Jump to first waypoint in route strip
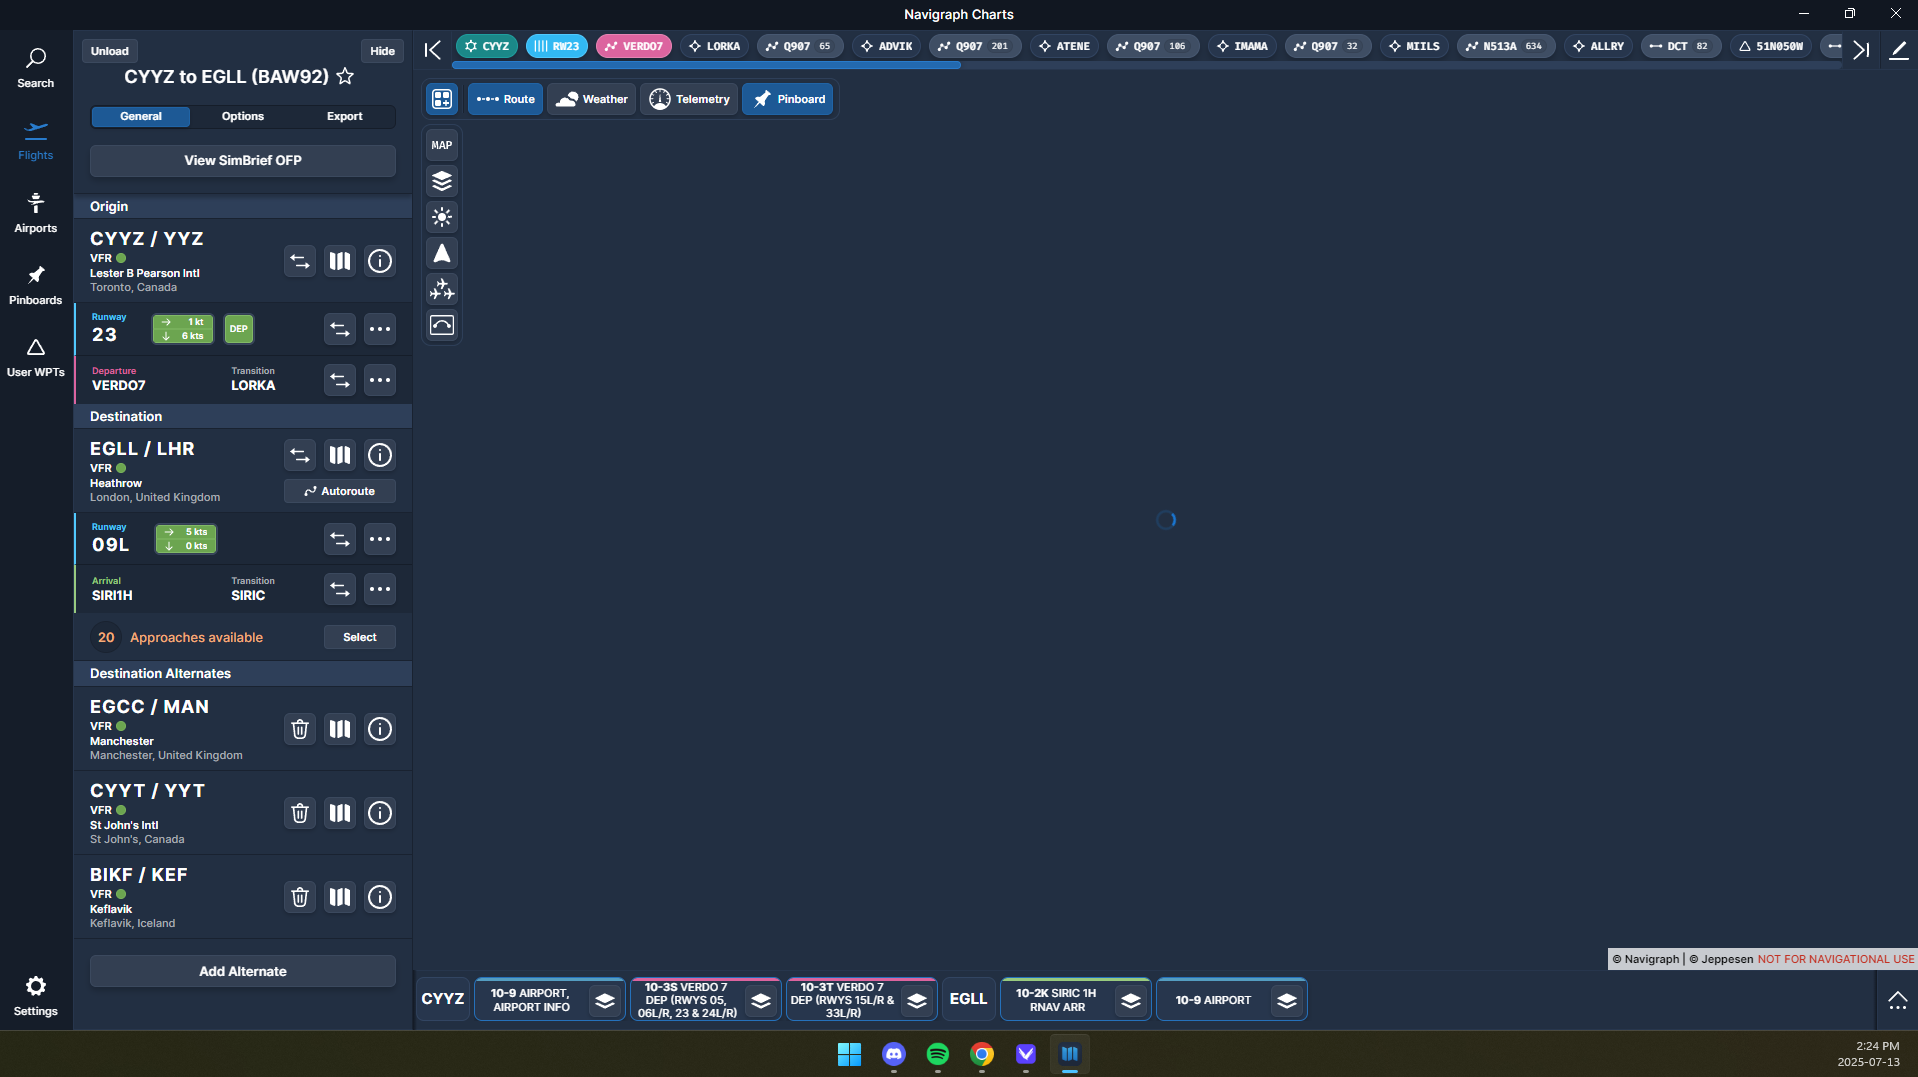1918x1077 pixels. [433, 50]
